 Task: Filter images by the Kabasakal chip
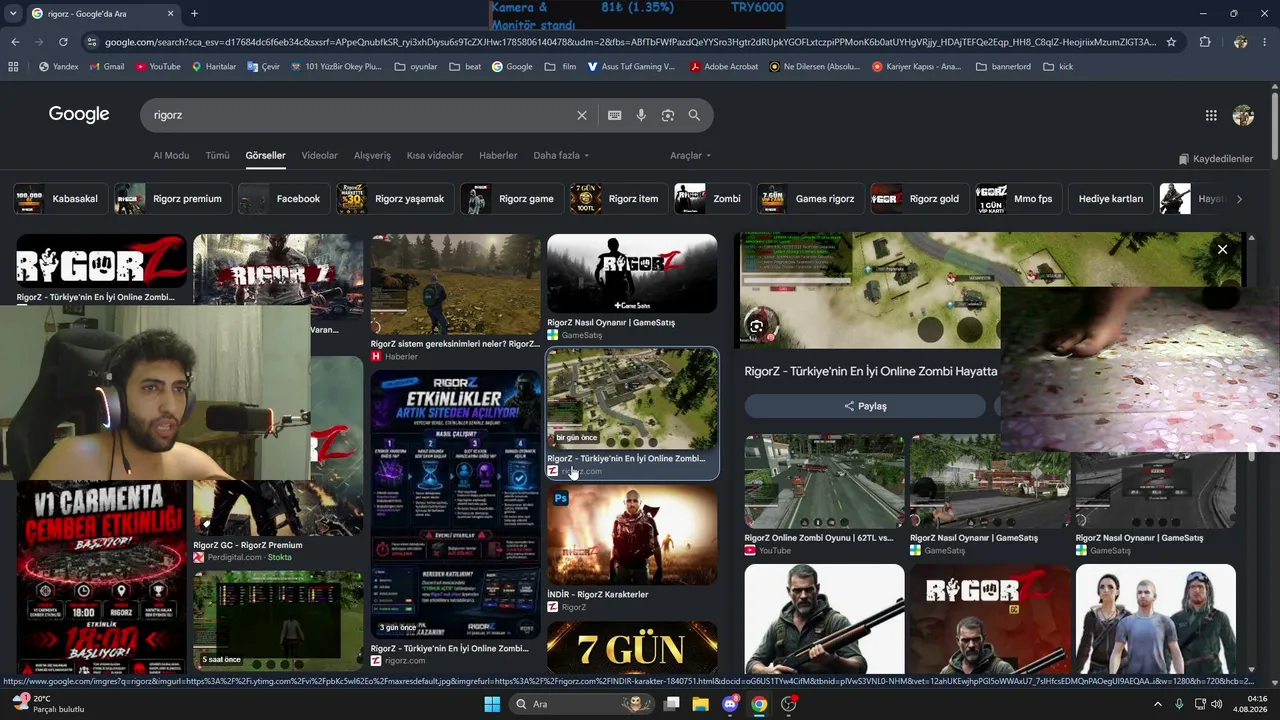(x=61, y=199)
